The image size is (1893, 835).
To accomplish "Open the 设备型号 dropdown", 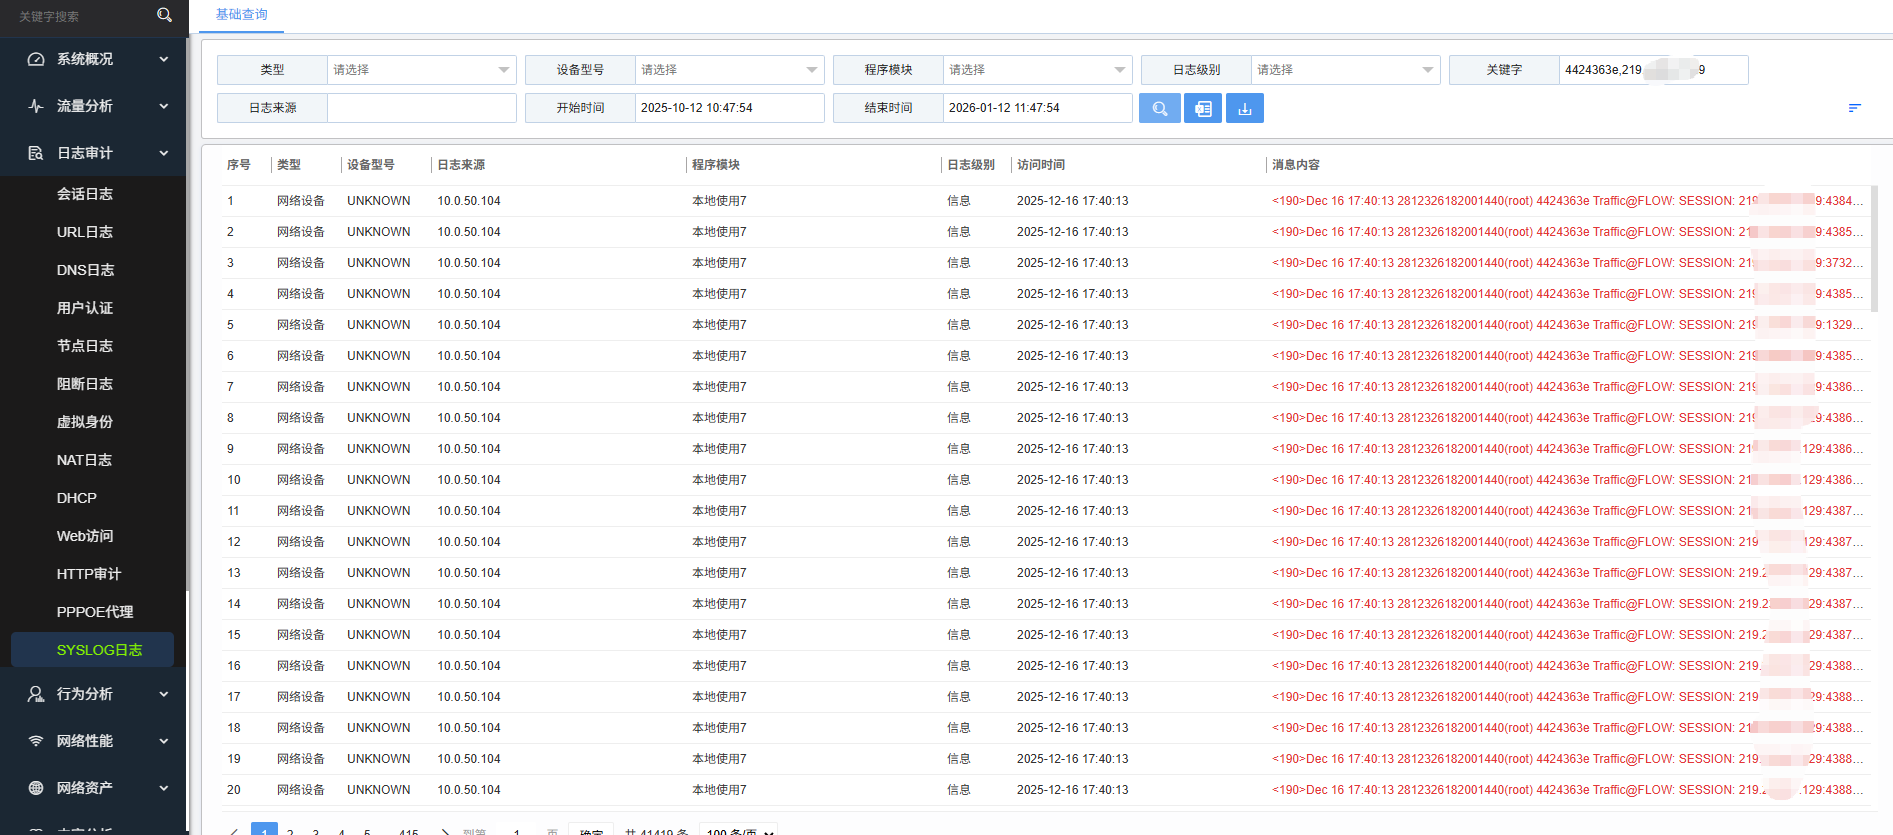I will pos(729,70).
